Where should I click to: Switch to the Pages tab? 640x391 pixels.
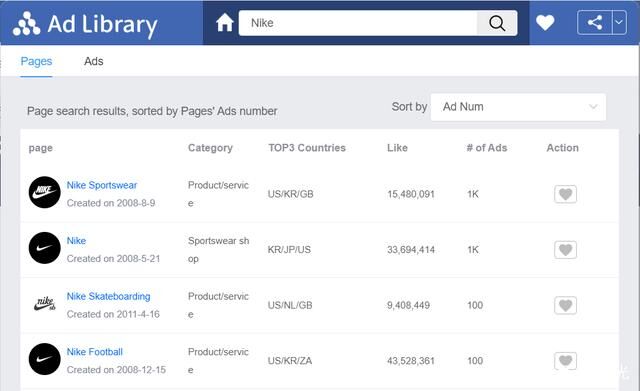coord(36,61)
